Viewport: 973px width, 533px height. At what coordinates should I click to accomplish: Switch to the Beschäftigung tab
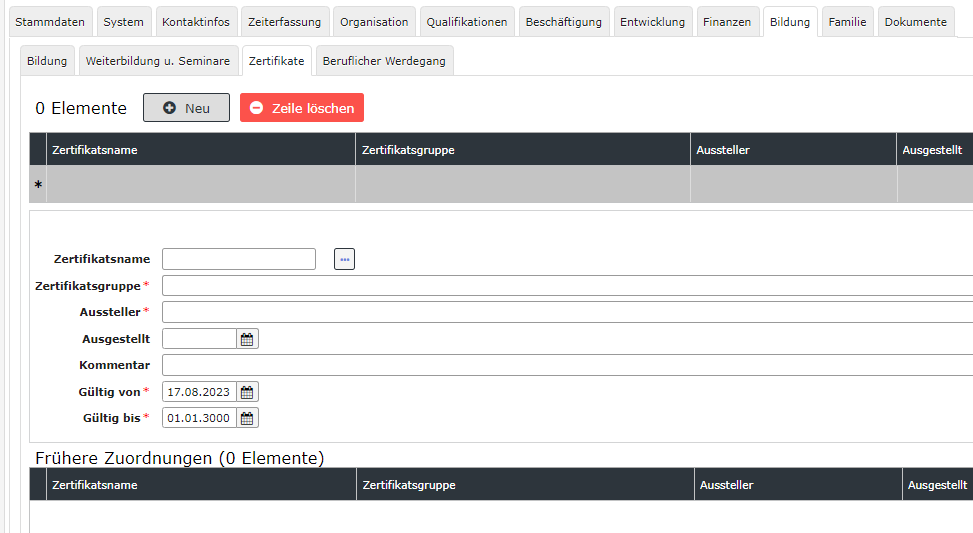(563, 22)
